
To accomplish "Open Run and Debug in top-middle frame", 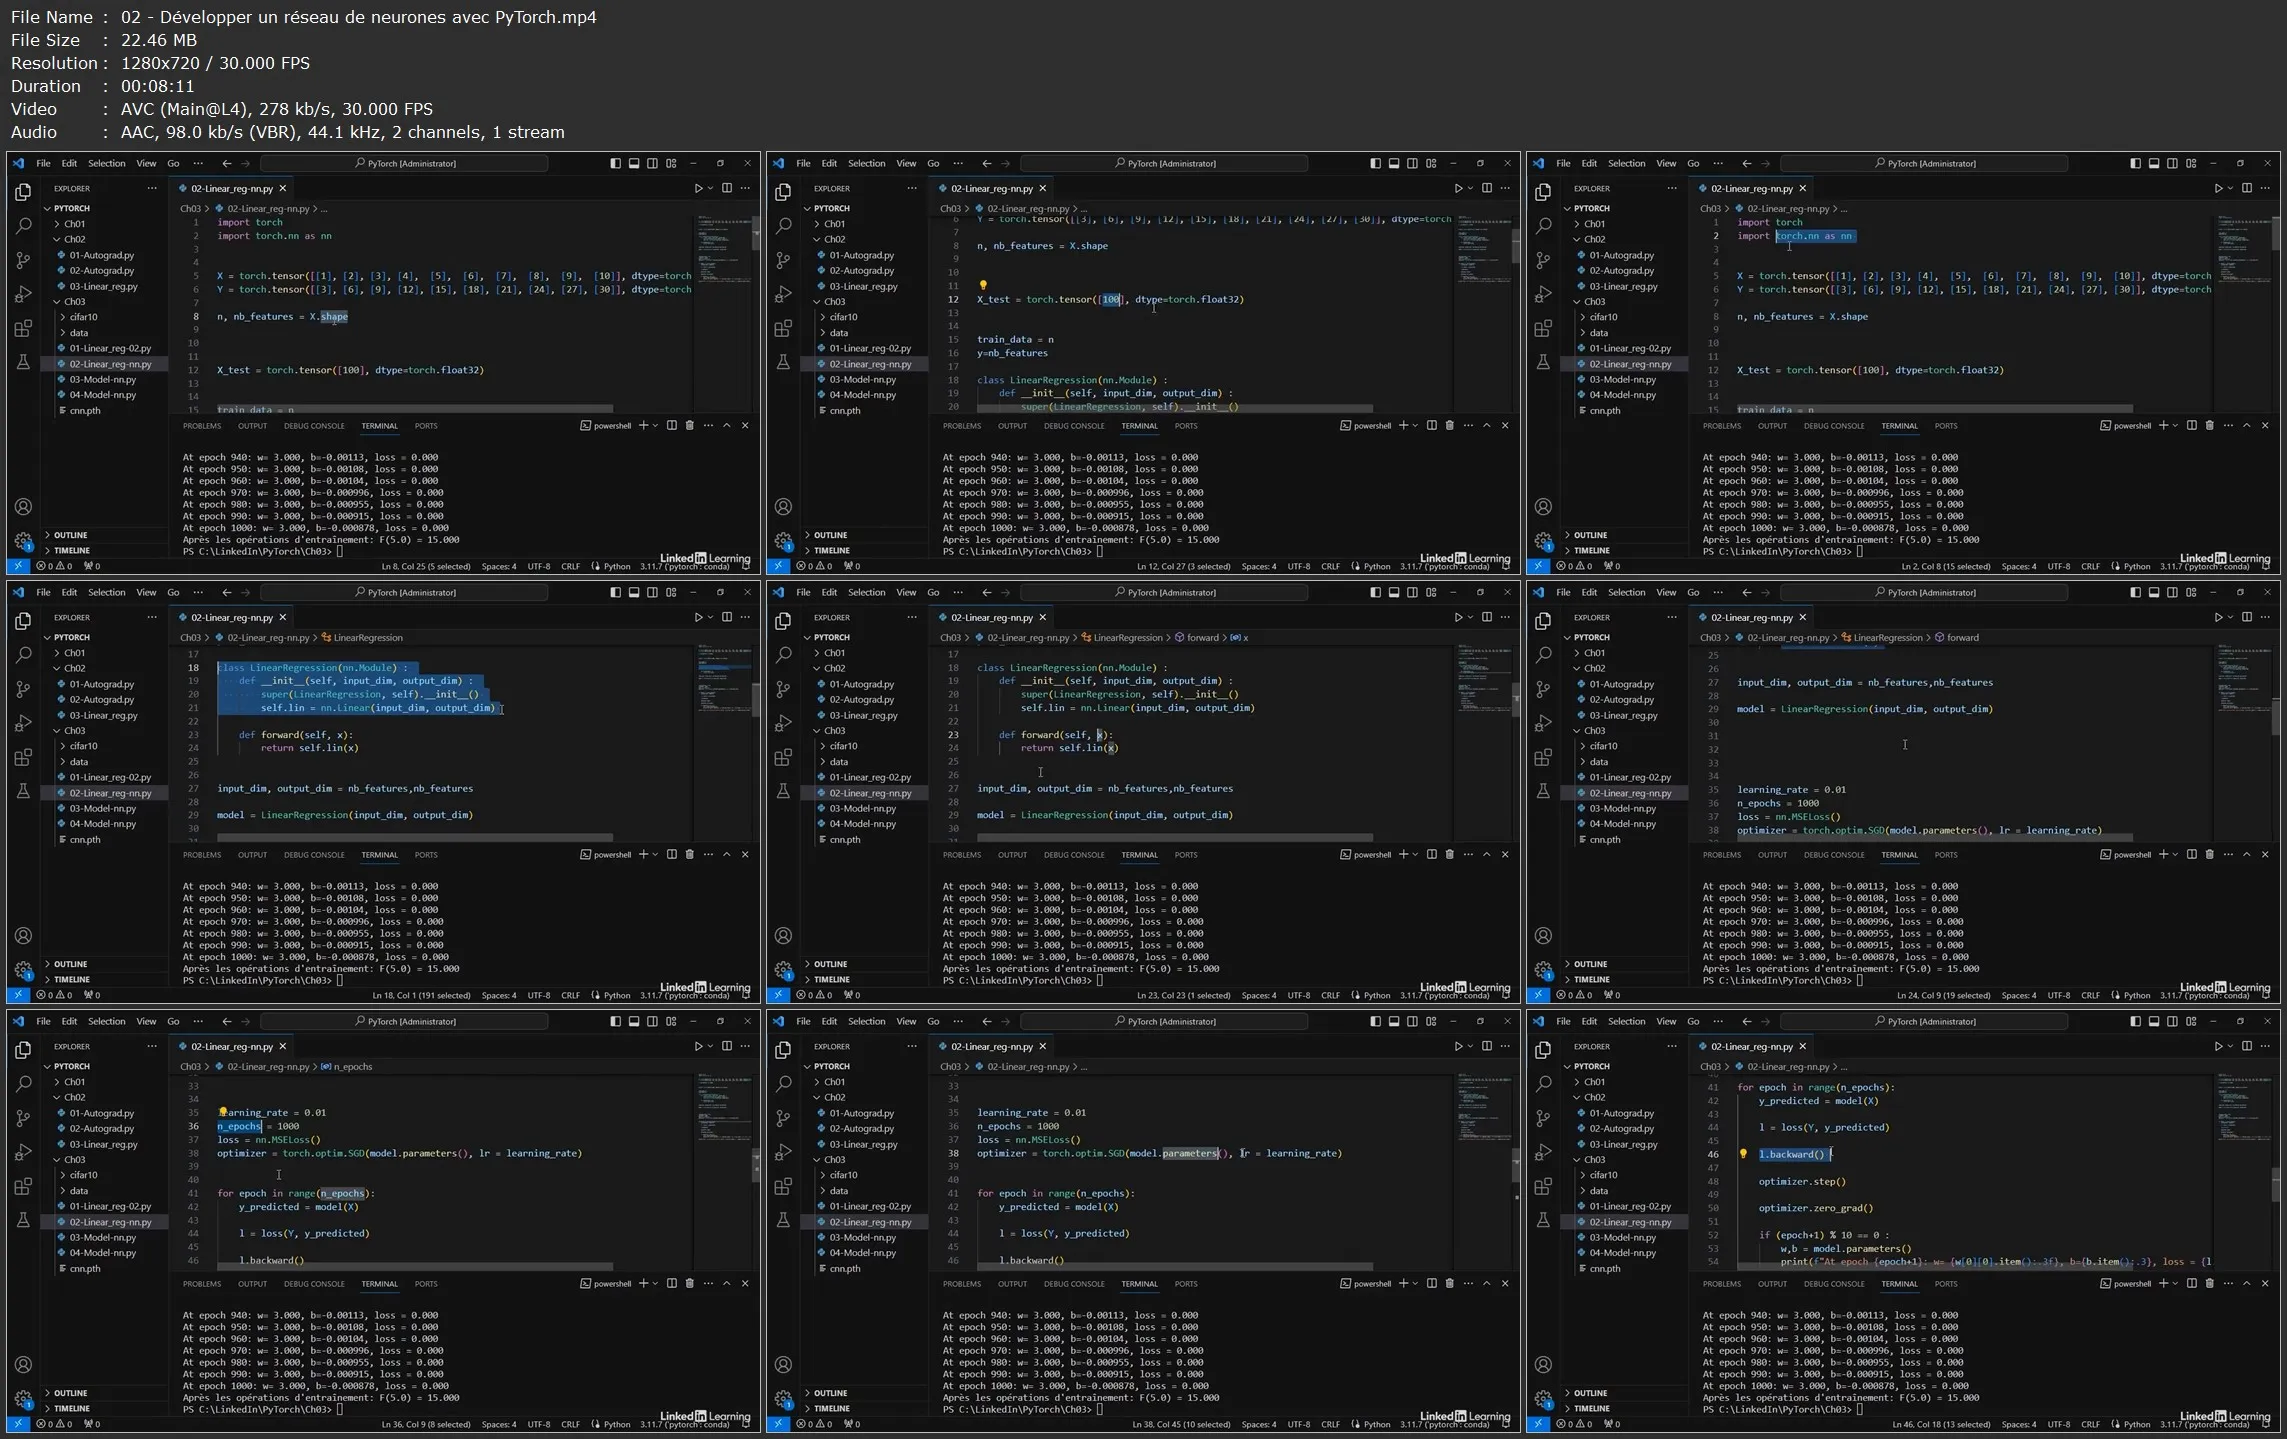I will [x=783, y=294].
